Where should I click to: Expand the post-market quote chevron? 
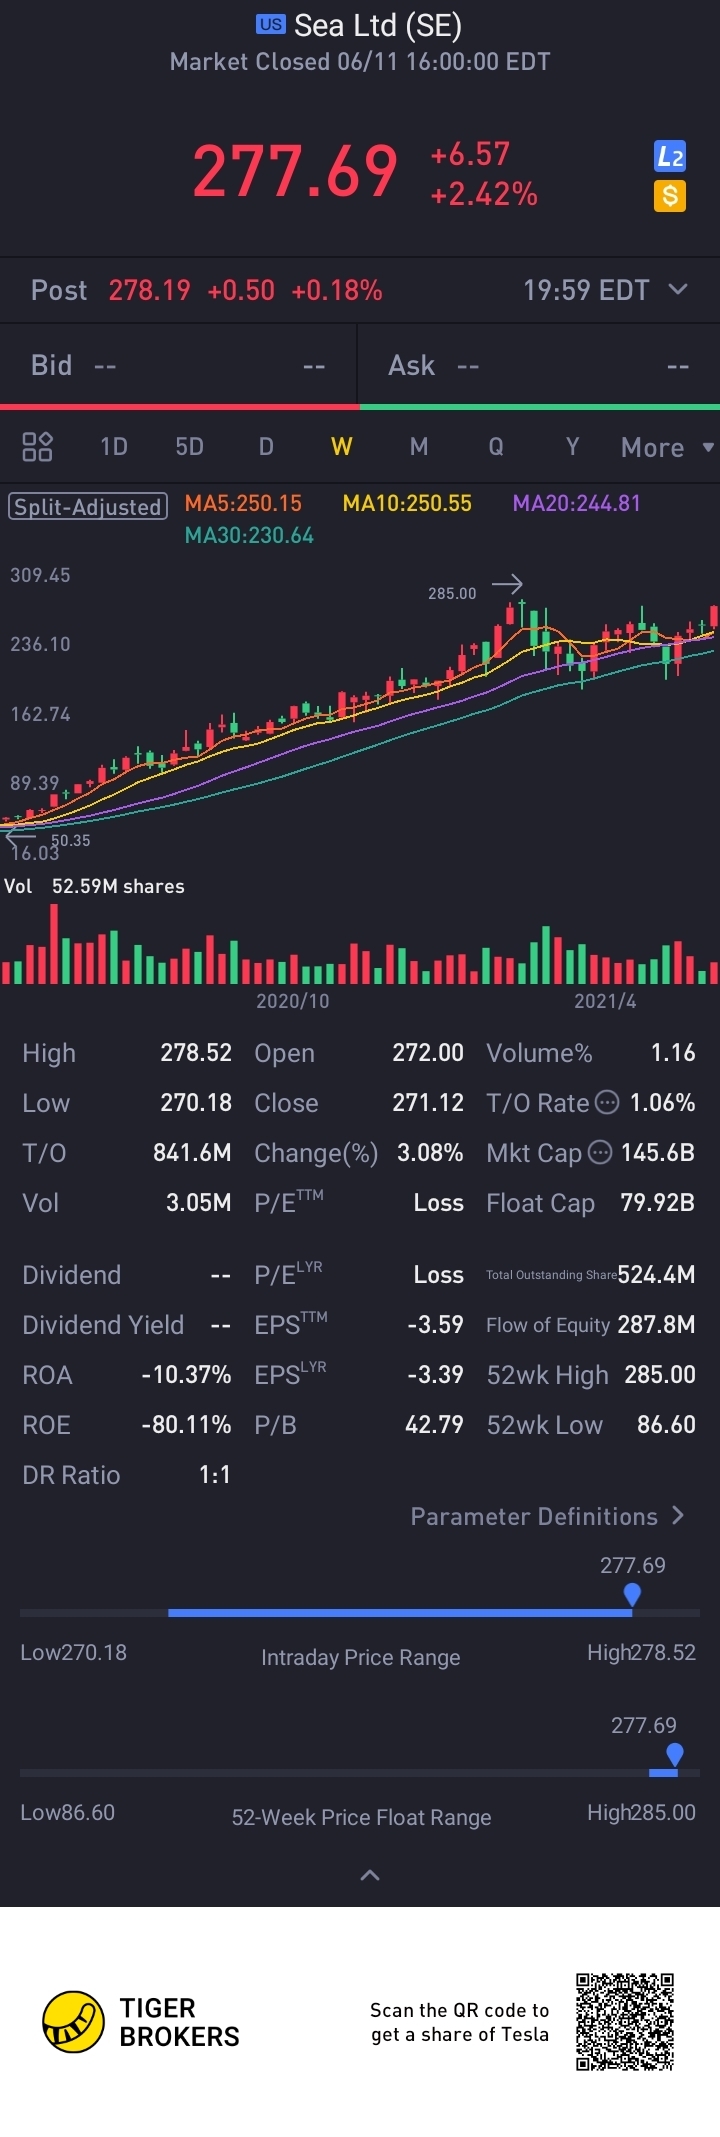678,289
